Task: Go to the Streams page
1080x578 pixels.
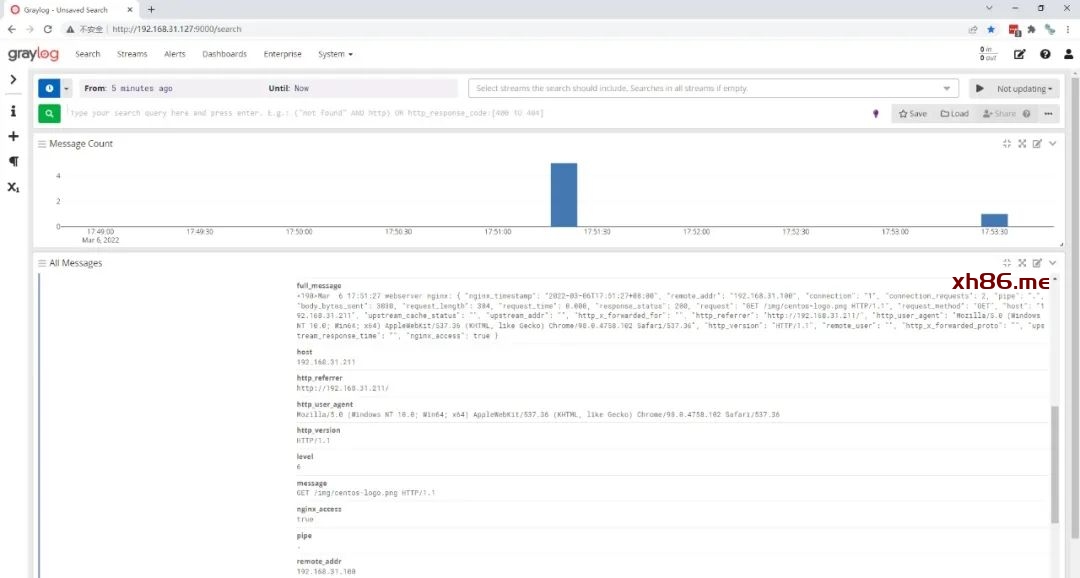Action: pos(132,54)
